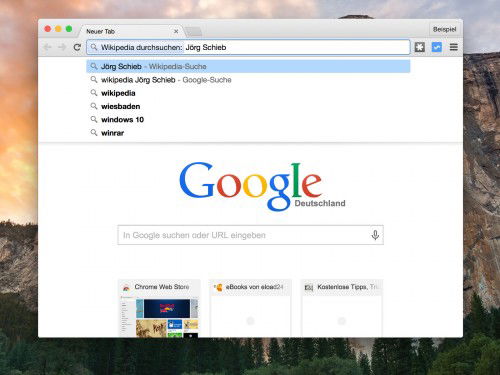The height and width of the screenshot is (375, 500).
Task: Close the Neuer Tab tab
Action: [x=176, y=31]
